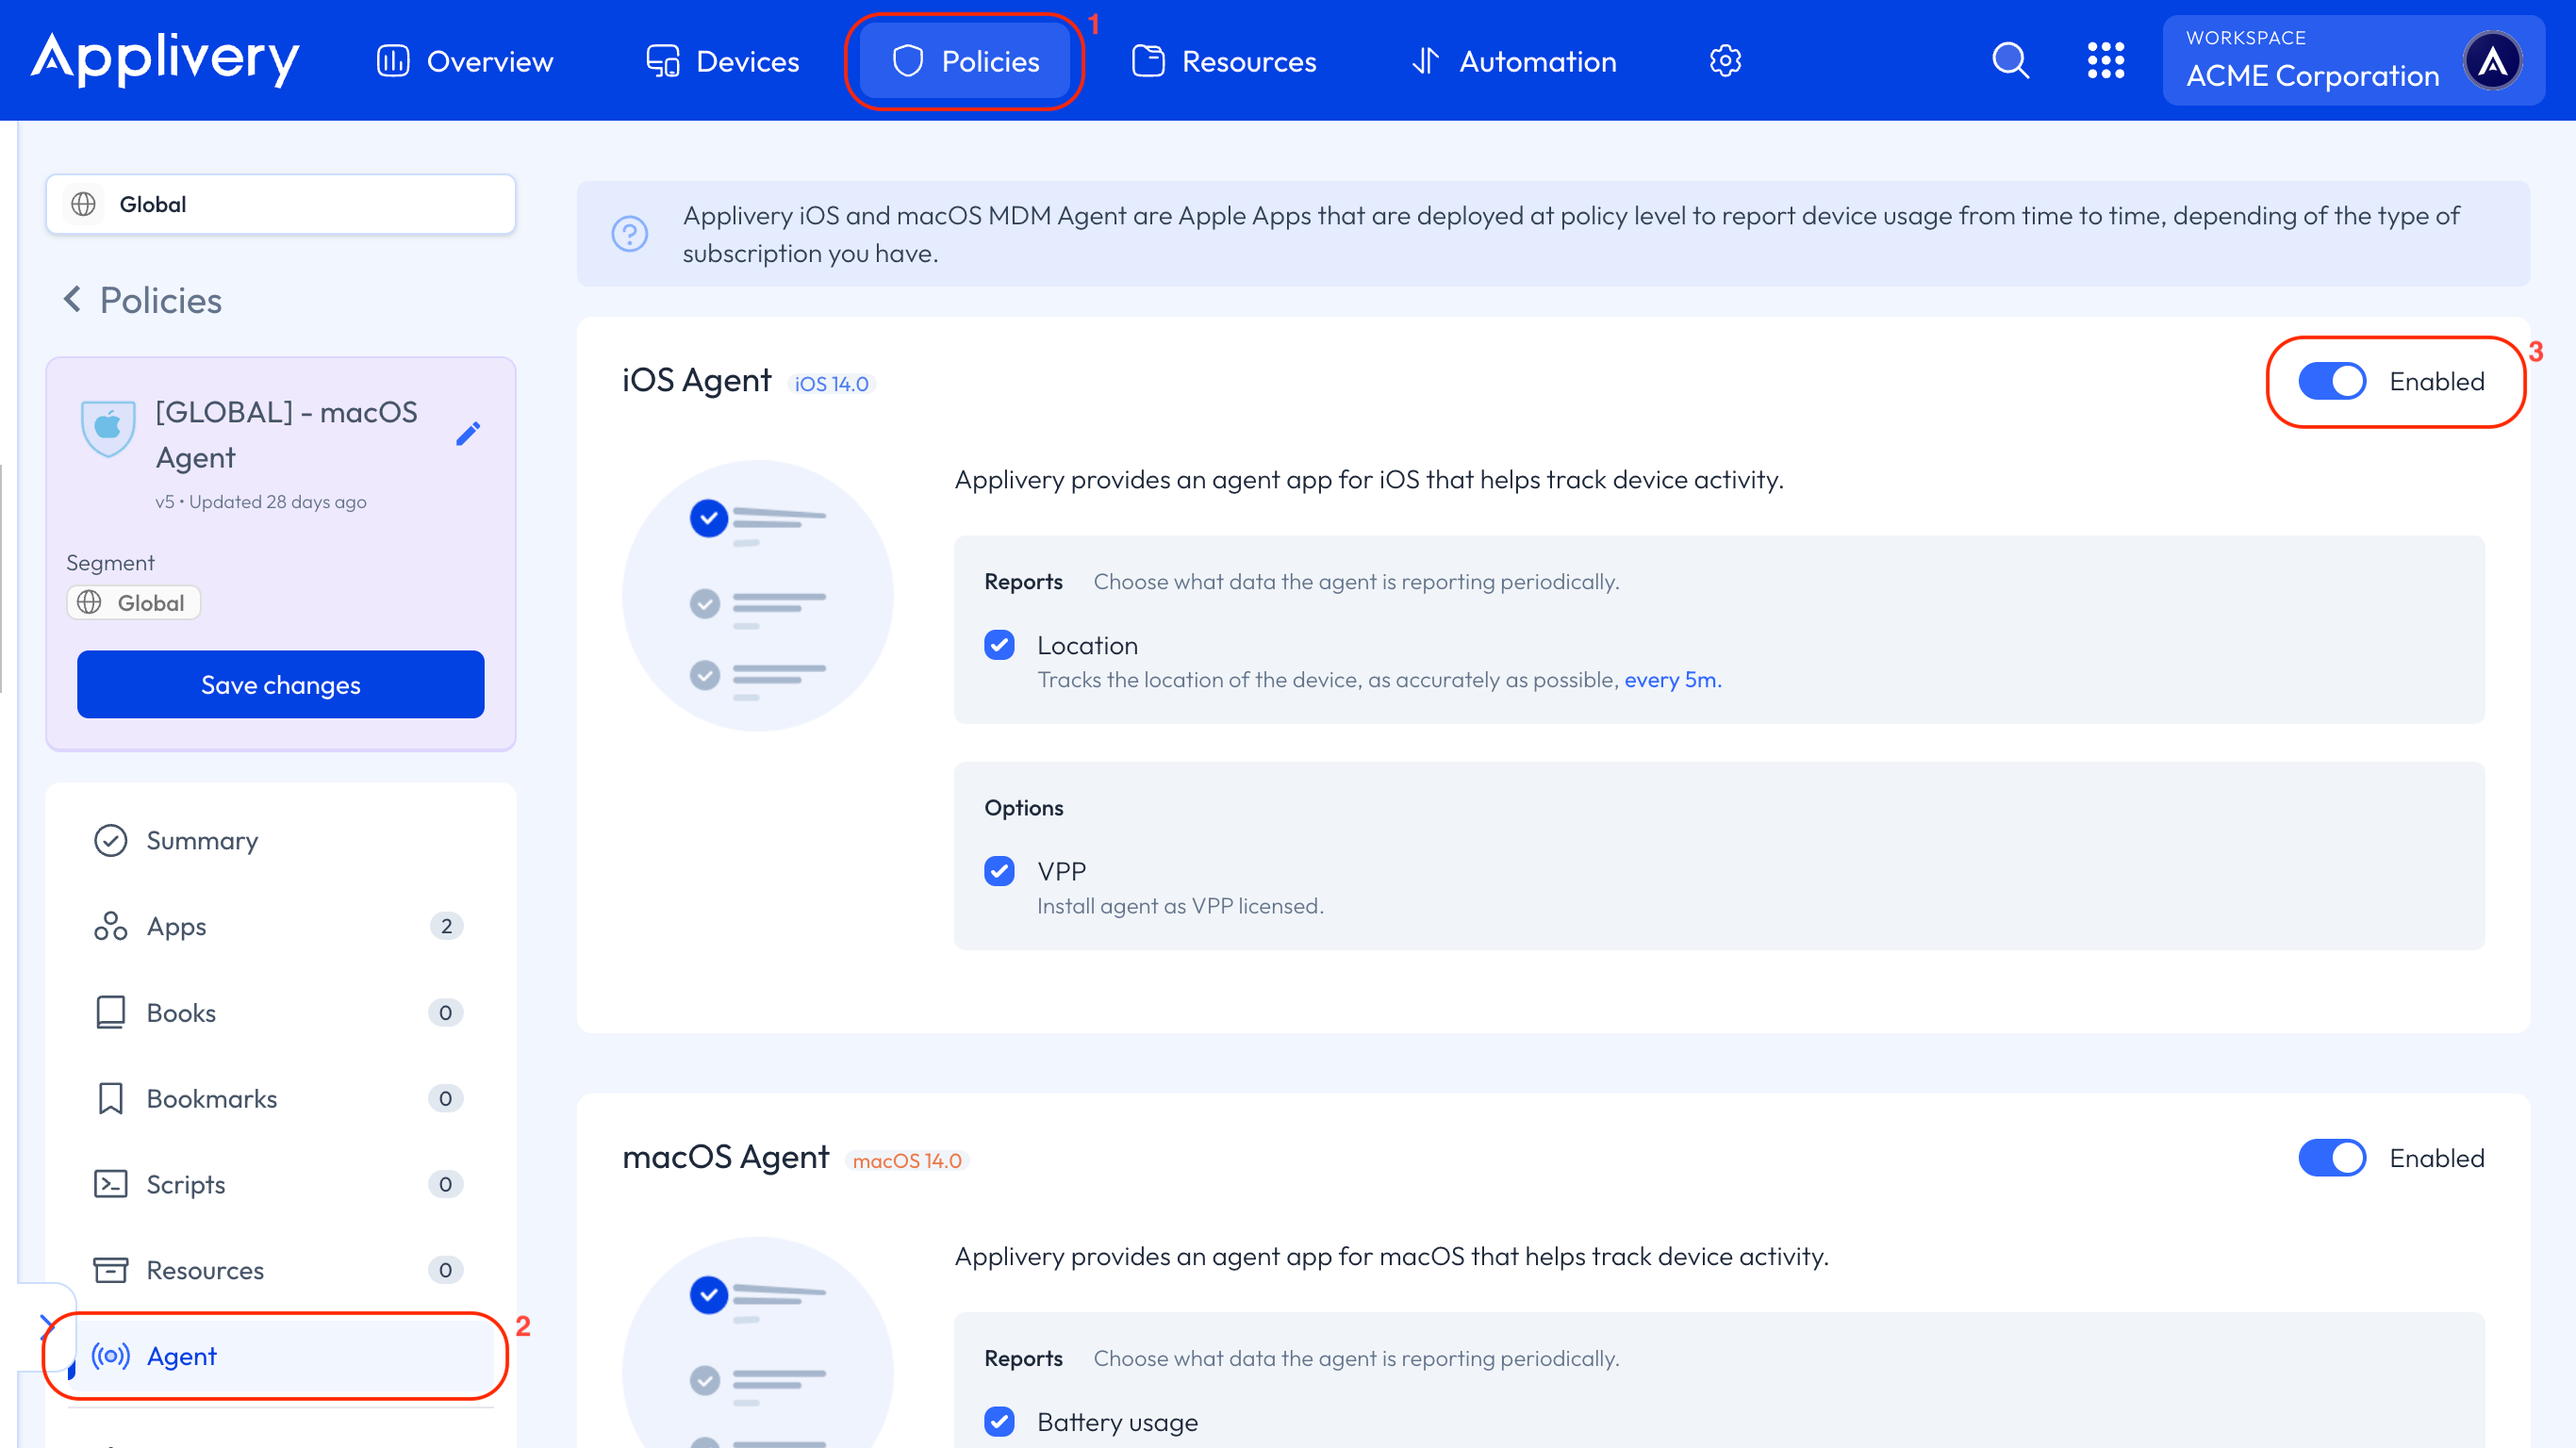The image size is (2576, 1448).
Task: Go to the Devices tab
Action: pyautogui.click(x=722, y=61)
